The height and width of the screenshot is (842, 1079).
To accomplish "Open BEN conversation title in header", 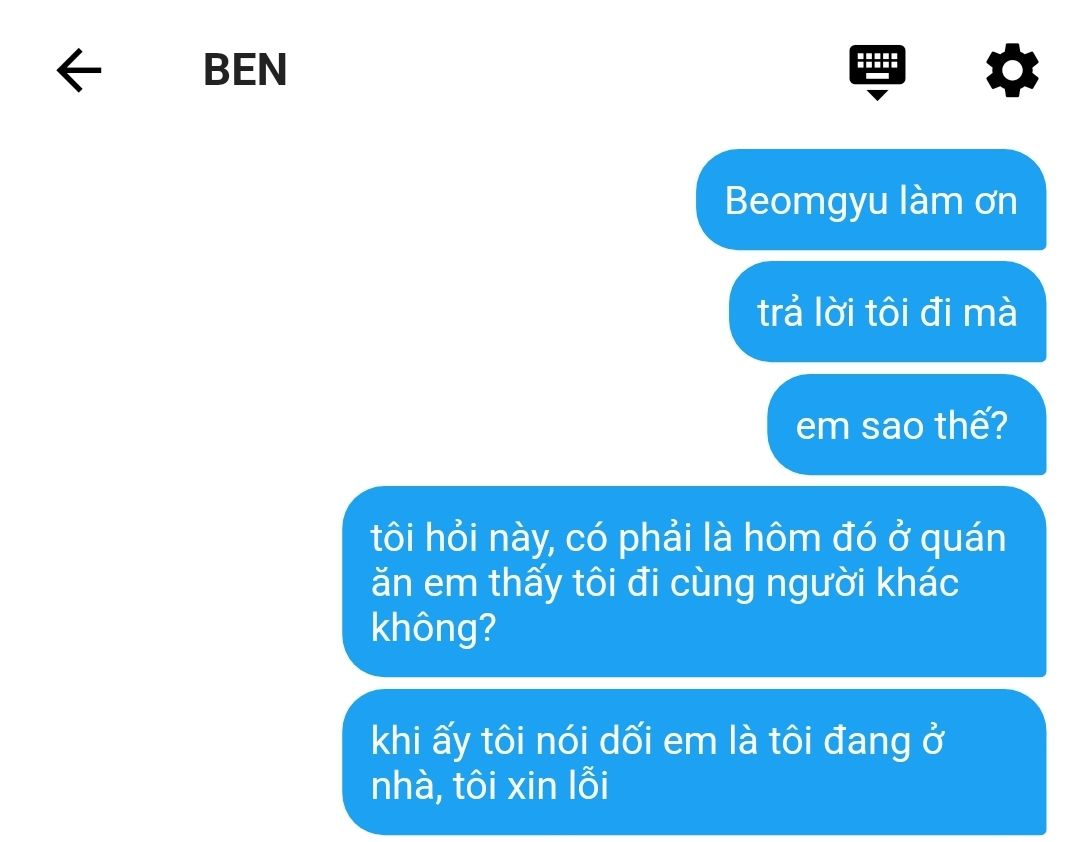I will [245, 70].
